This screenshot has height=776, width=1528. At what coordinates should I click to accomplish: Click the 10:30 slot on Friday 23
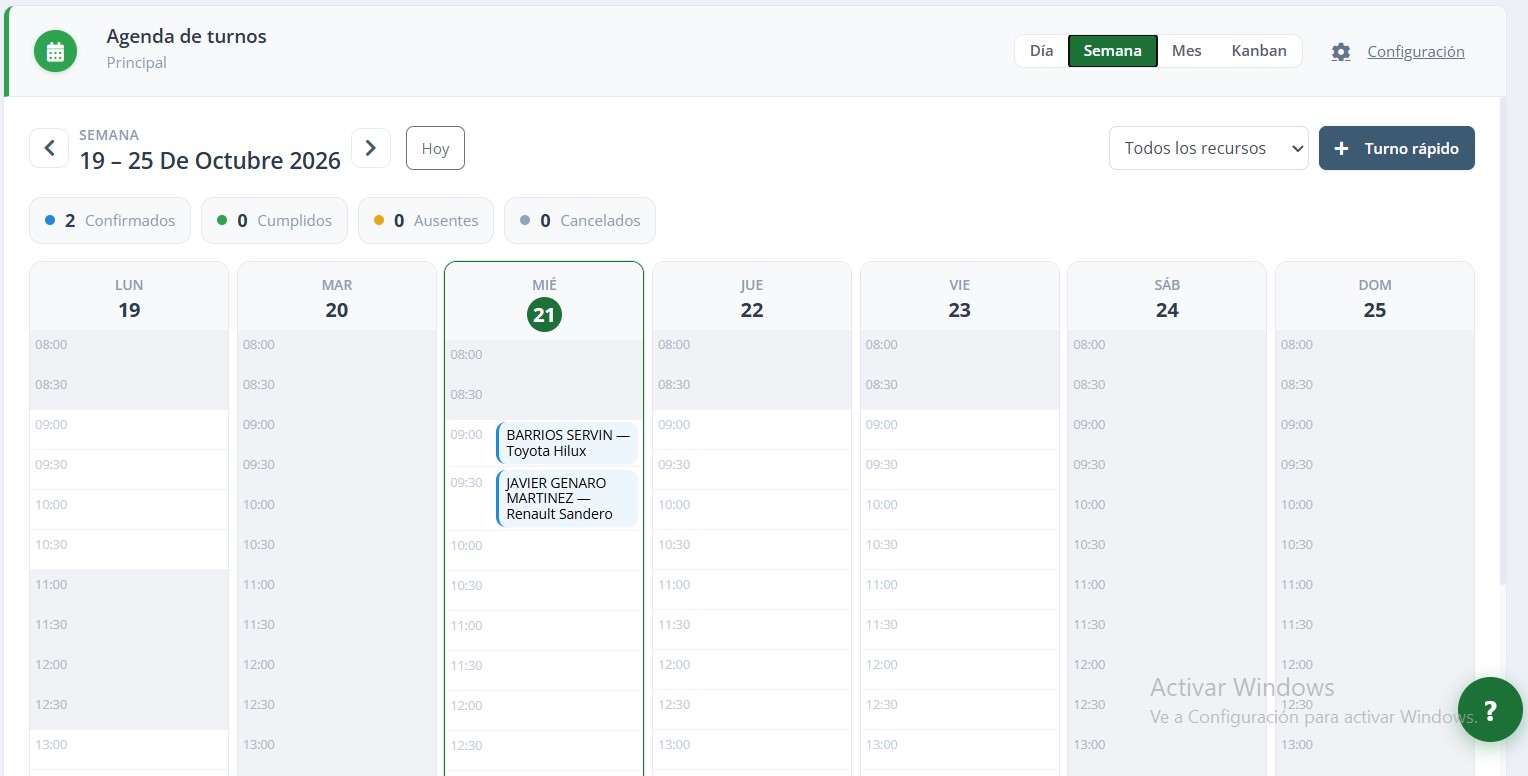click(x=960, y=550)
